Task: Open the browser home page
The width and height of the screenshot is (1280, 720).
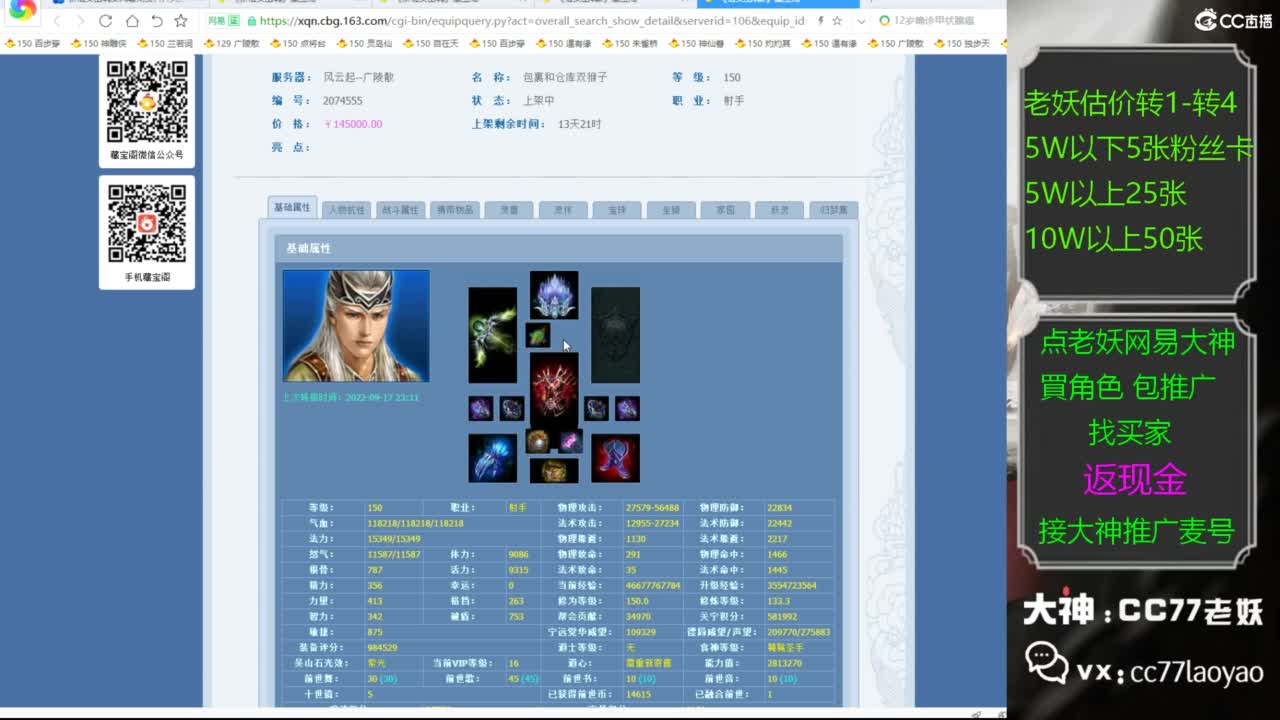Action: (131, 21)
